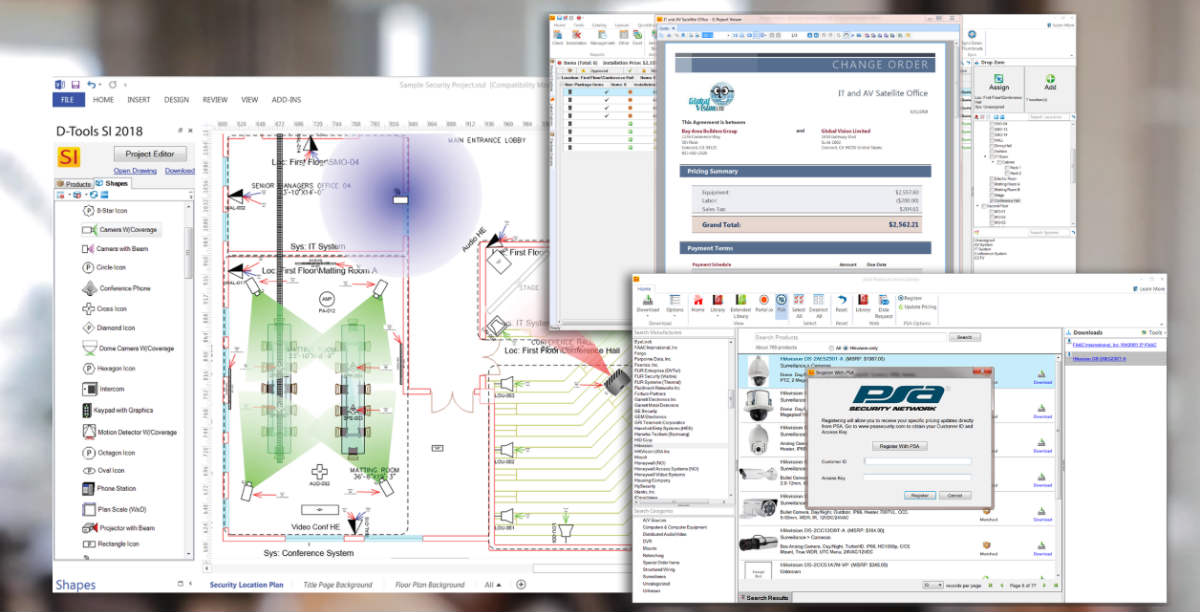Image resolution: width=1200 pixels, height=612 pixels.
Task: Select the Octagon Icon shape
Action: click(x=108, y=453)
